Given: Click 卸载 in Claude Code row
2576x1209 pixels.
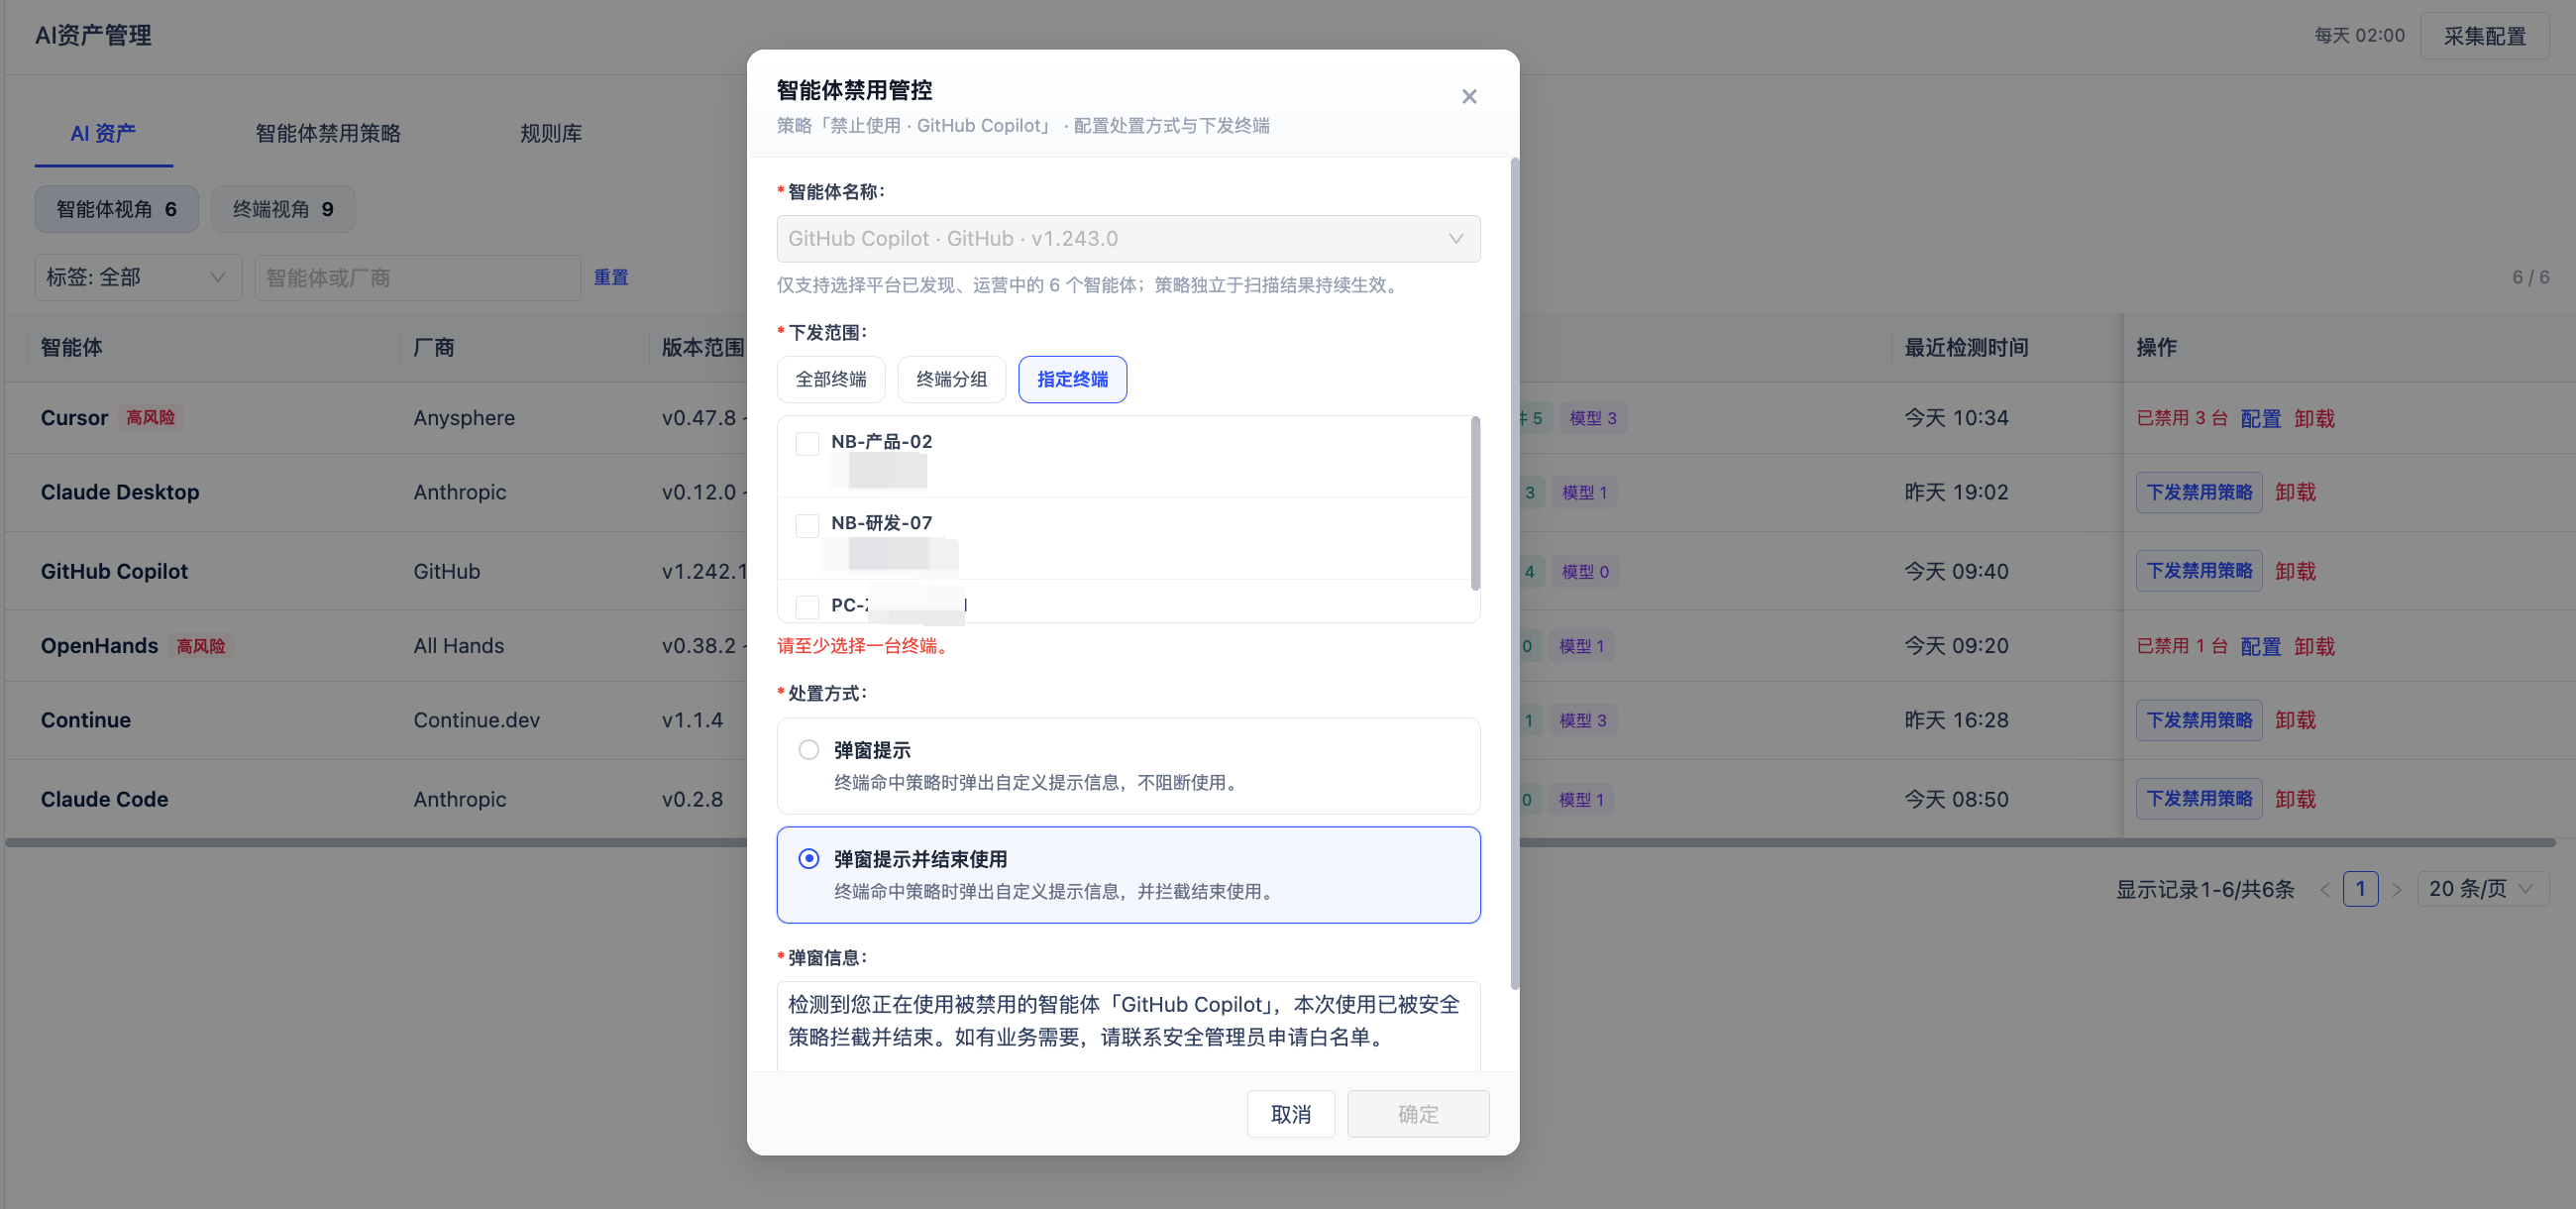Looking at the screenshot, I should (x=2295, y=799).
